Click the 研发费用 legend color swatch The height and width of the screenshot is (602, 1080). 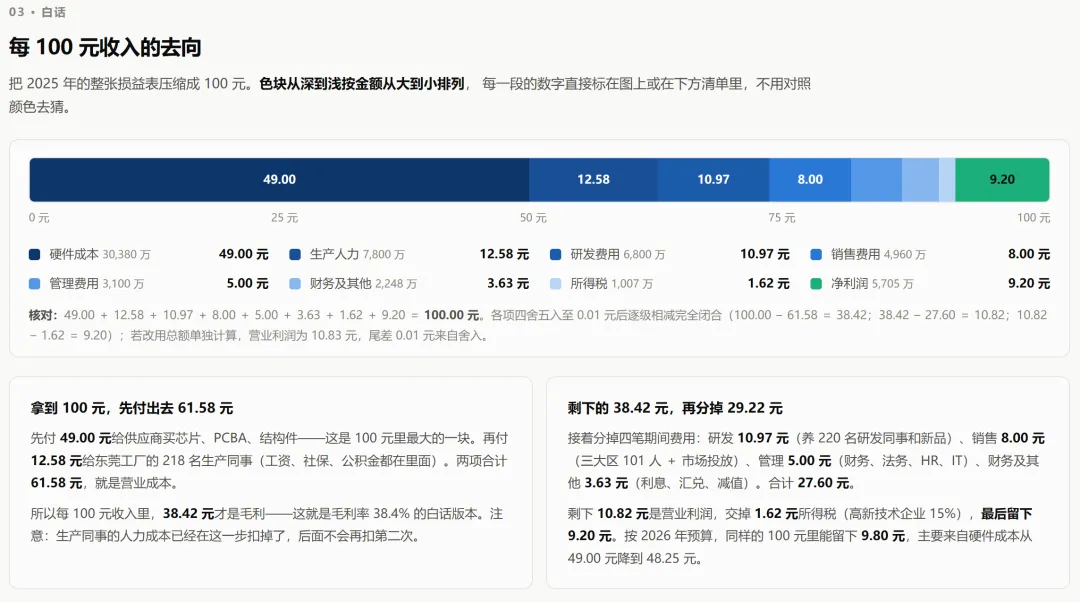click(x=555, y=254)
